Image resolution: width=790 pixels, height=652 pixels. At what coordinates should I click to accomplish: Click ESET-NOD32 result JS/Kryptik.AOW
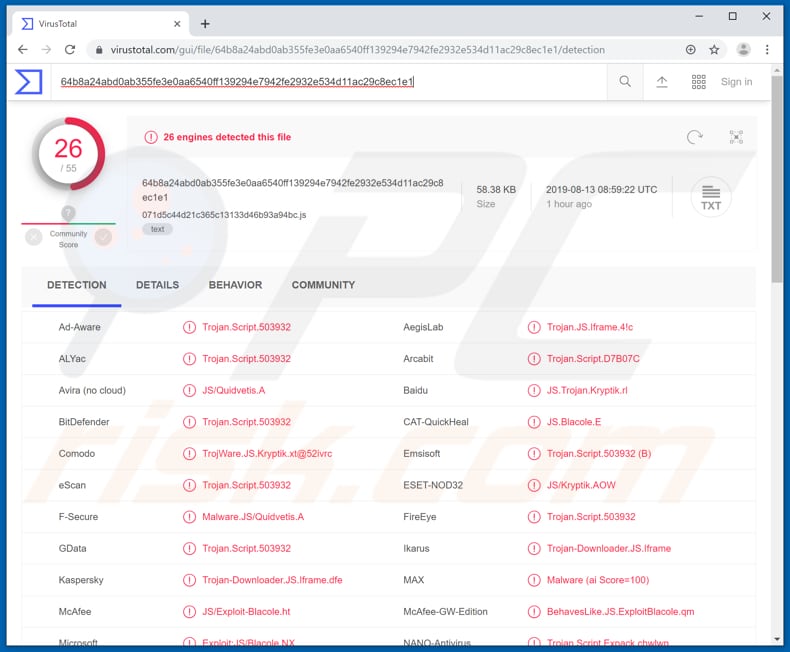point(581,485)
